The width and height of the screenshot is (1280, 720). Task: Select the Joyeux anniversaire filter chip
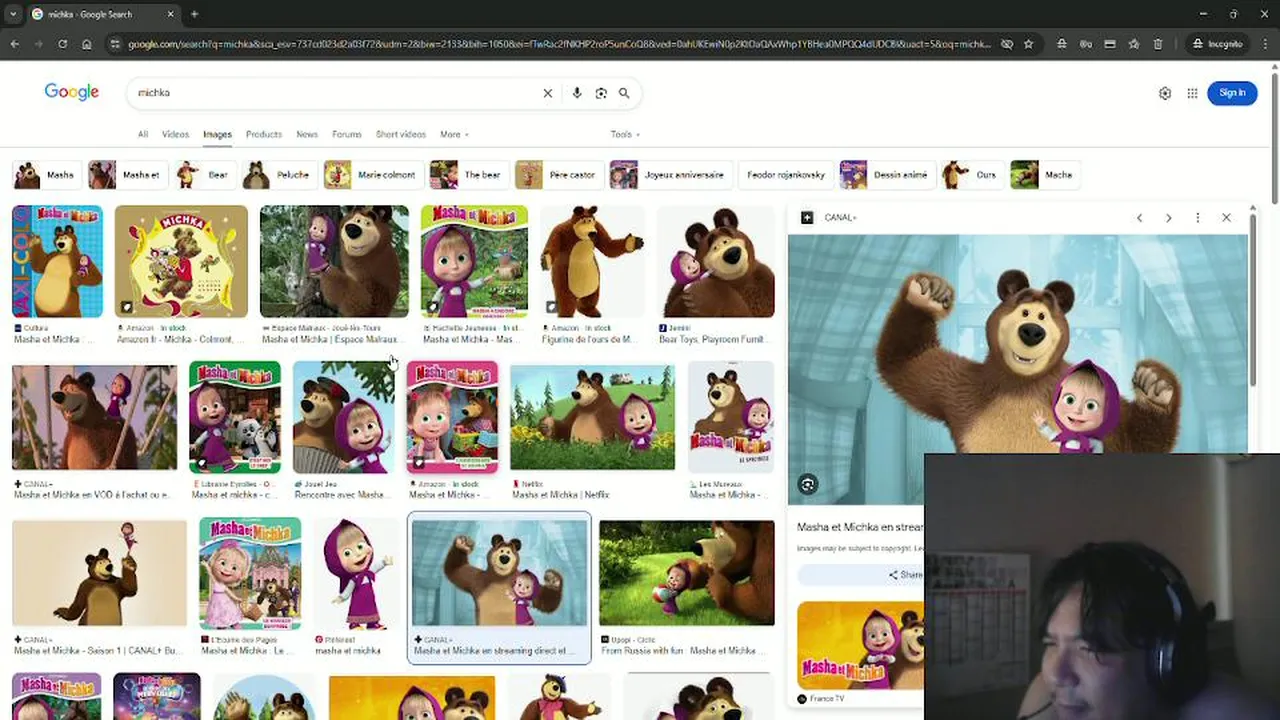click(669, 175)
